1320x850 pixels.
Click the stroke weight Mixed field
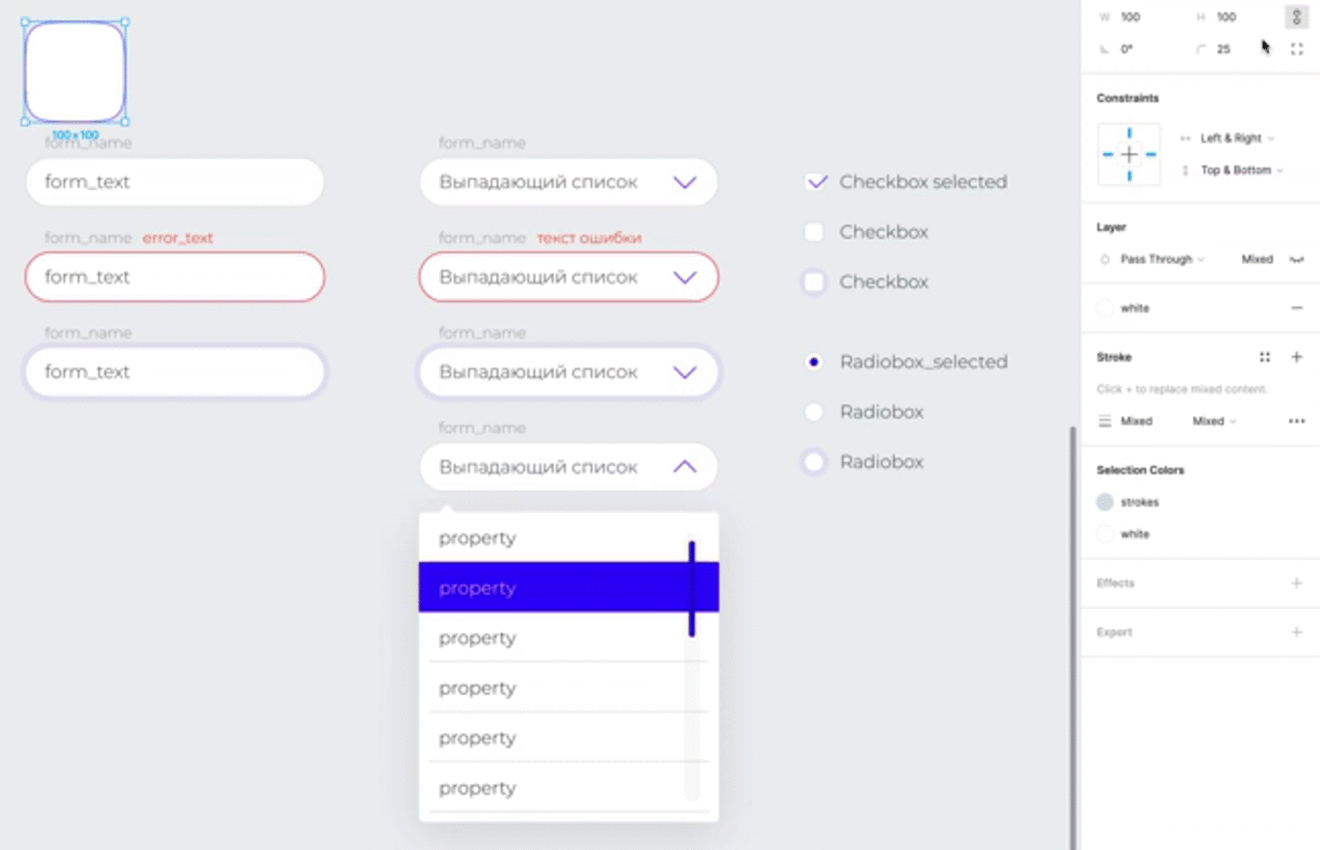point(1136,421)
